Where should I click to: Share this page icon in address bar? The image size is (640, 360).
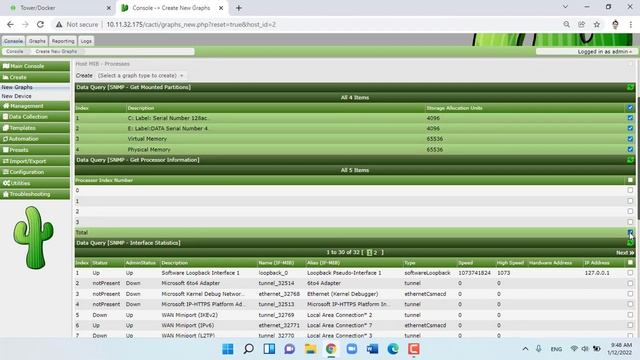pyautogui.click(x=582, y=24)
